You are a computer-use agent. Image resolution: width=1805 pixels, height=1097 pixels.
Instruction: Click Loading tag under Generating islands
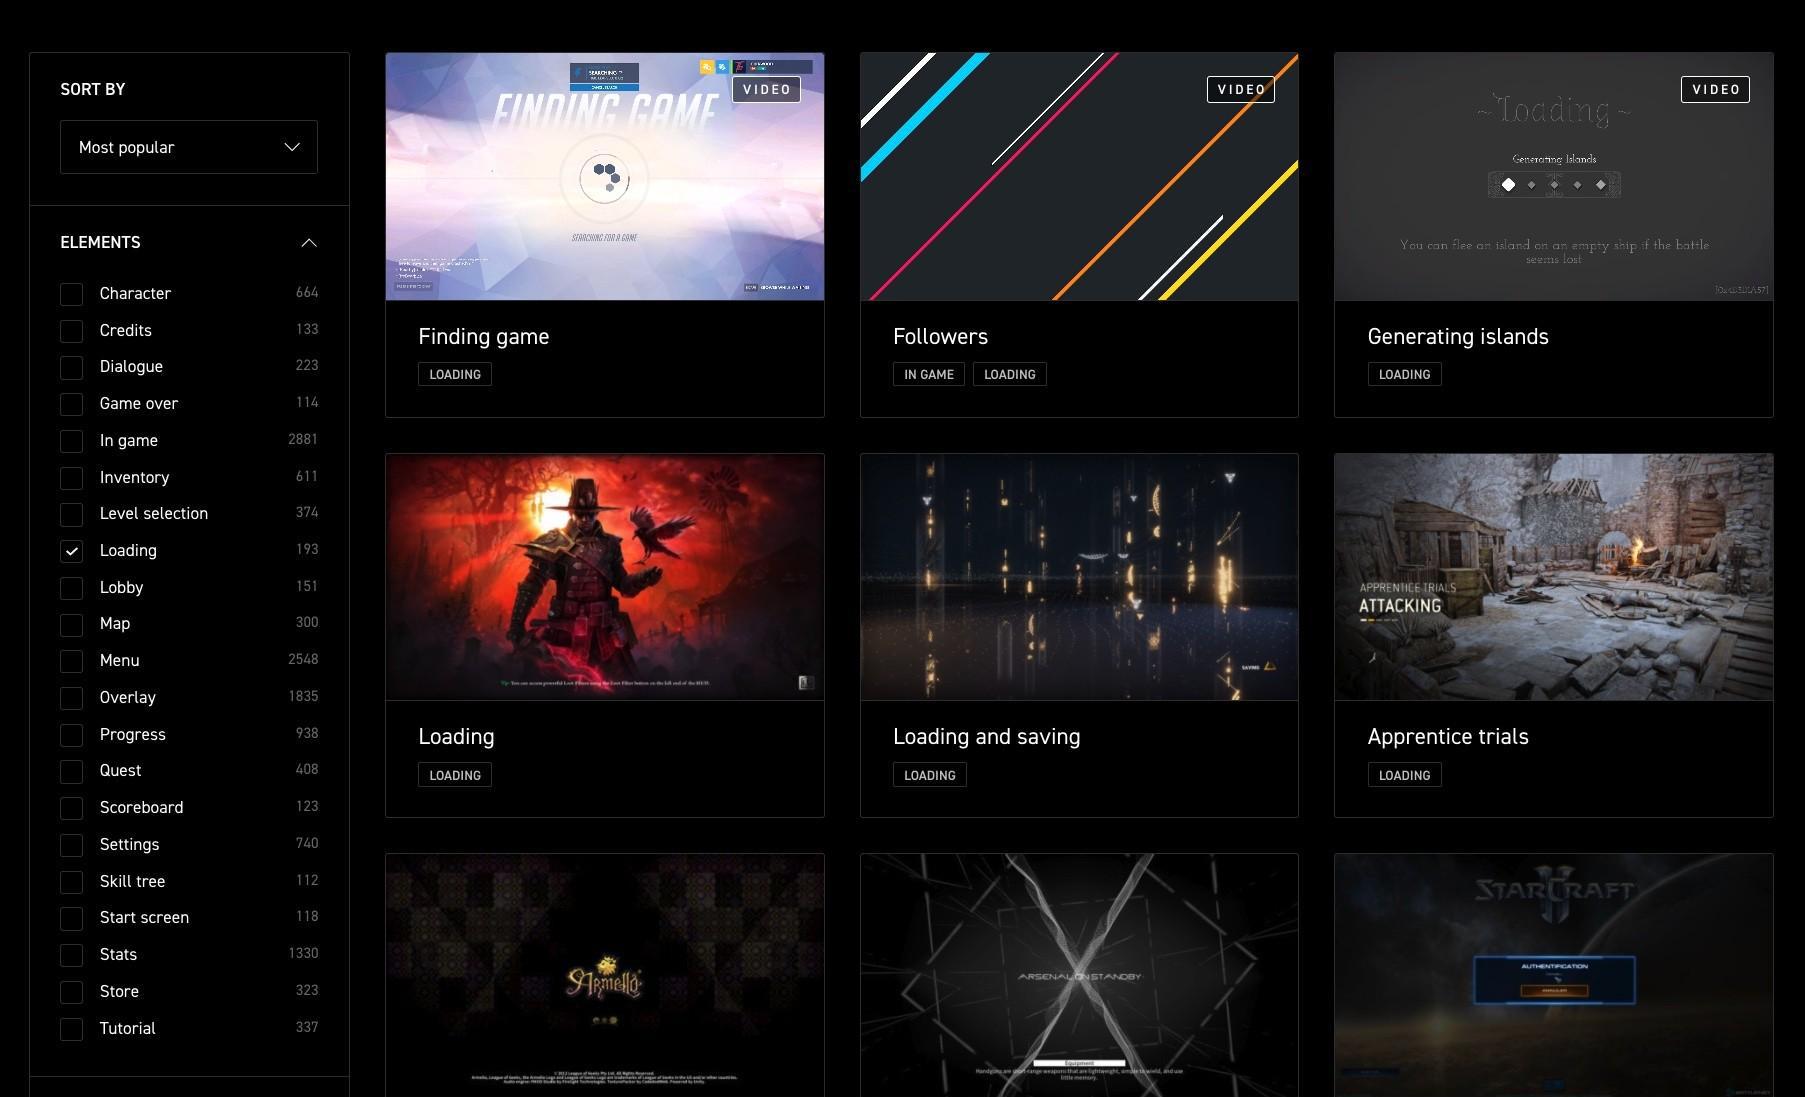[x=1404, y=374]
